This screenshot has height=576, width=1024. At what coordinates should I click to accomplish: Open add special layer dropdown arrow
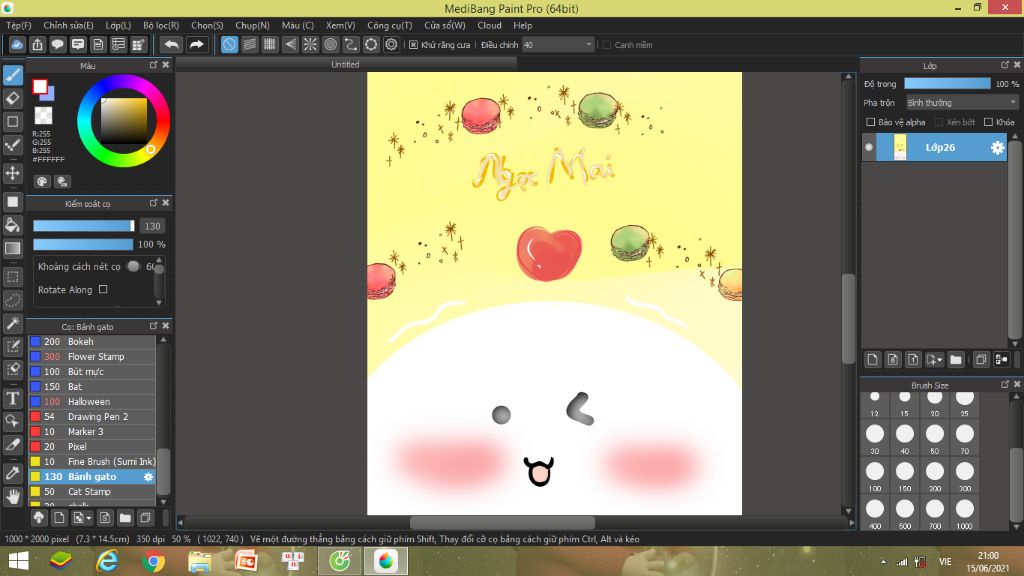pos(934,360)
